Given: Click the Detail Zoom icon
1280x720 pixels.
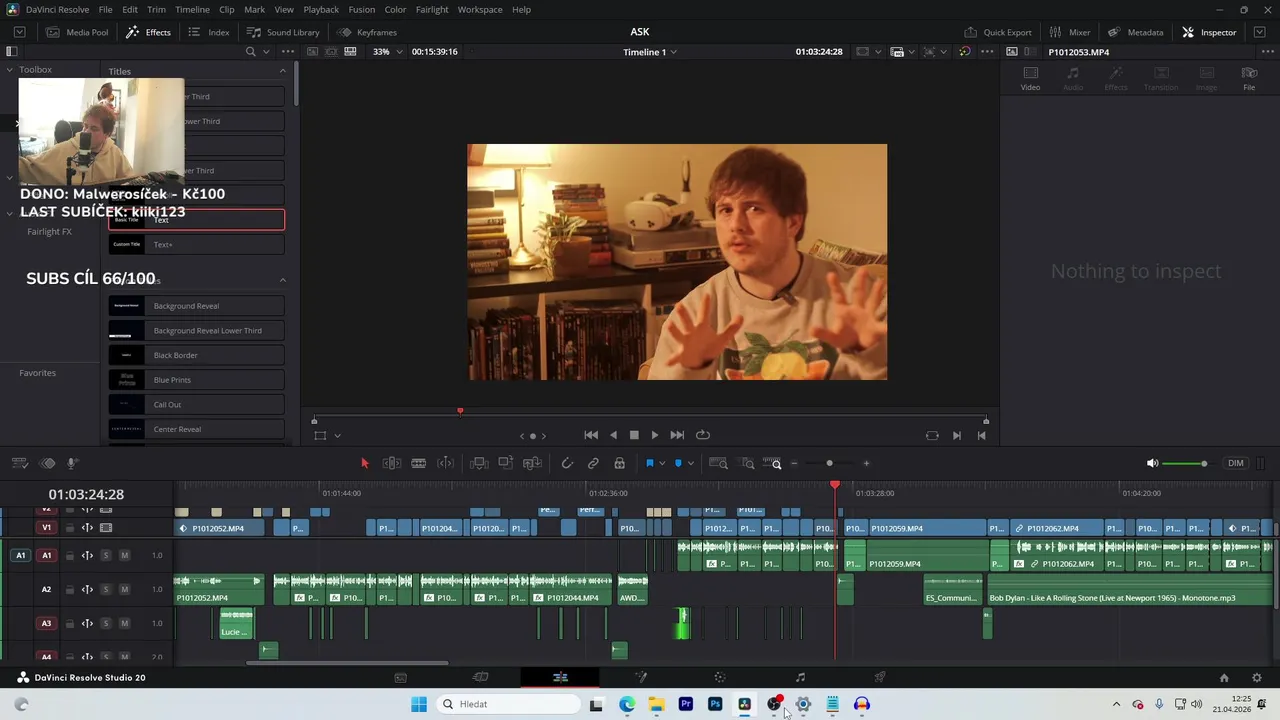Looking at the screenshot, I should coord(747,463).
